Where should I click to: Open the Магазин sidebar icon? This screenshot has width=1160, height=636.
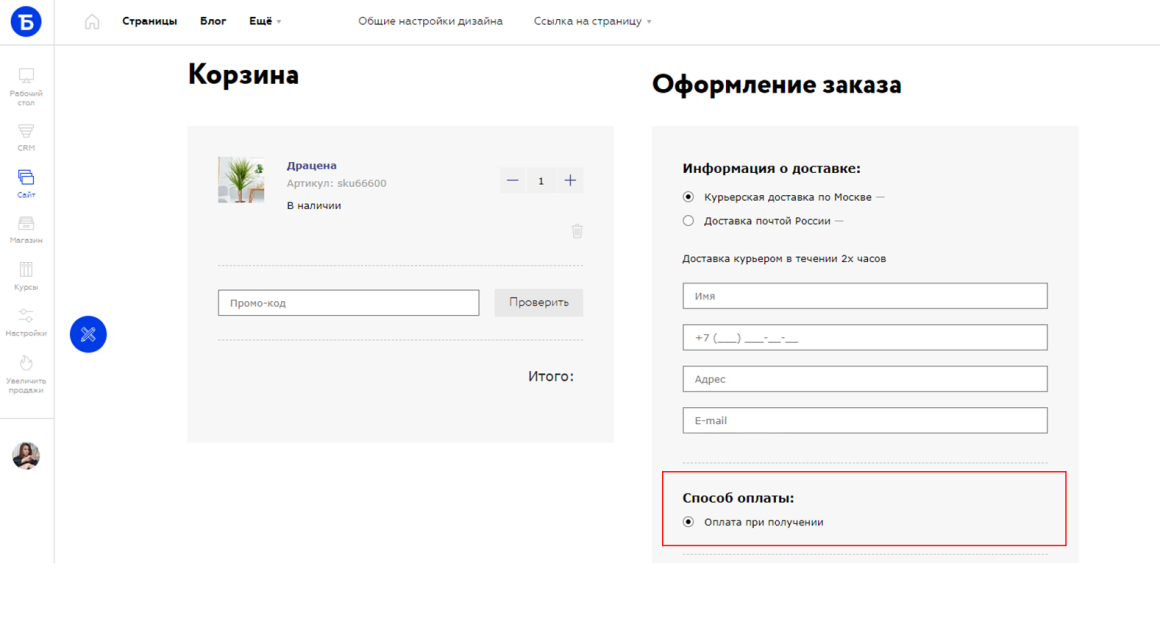tap(26, 223)
